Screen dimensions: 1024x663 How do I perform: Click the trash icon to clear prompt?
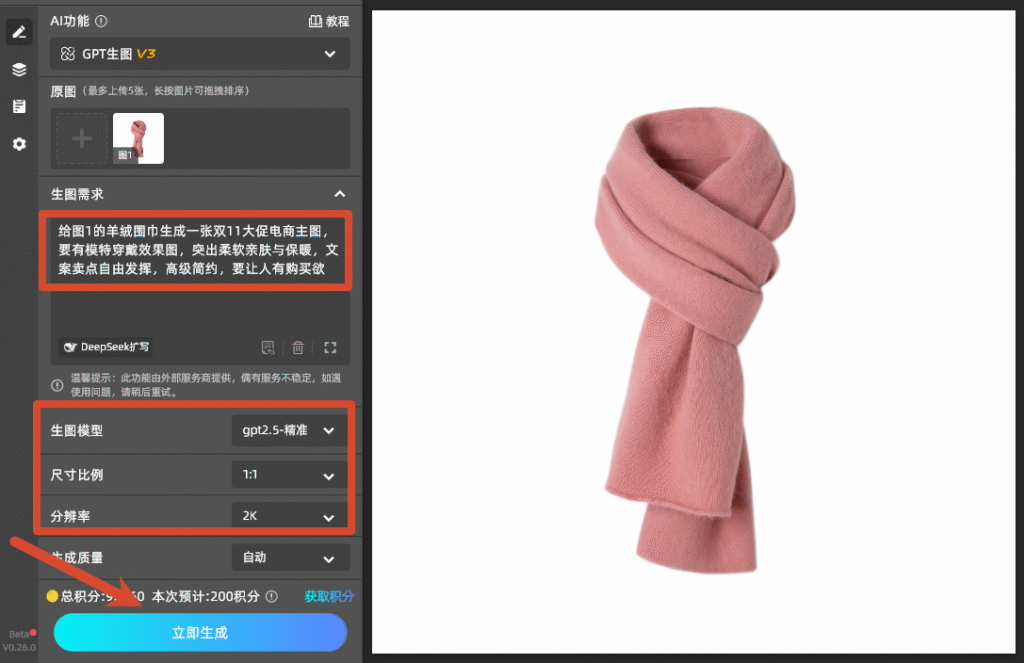[298, 348]
